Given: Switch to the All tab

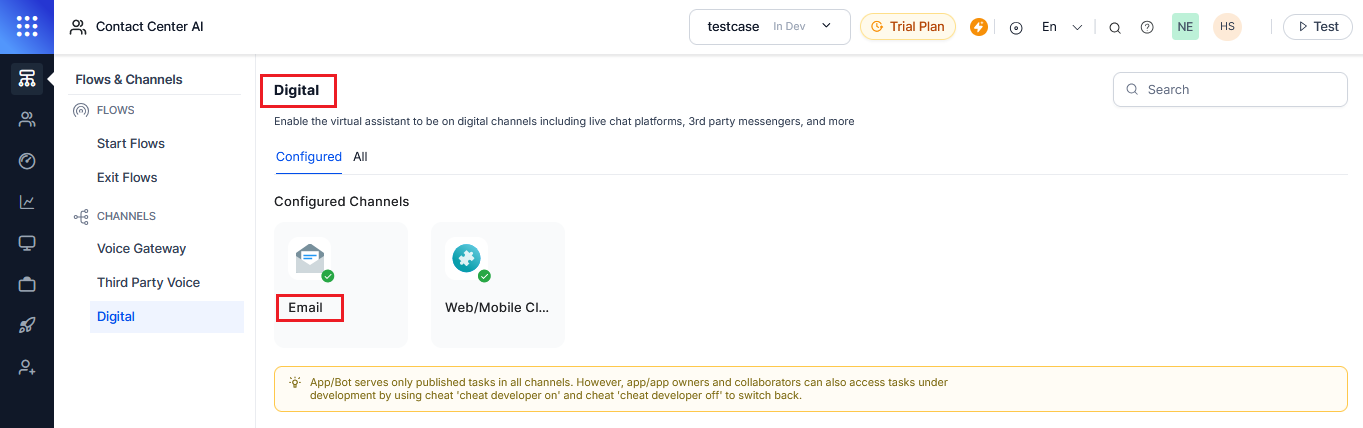Looking at the screenshot, I should 360,157.
